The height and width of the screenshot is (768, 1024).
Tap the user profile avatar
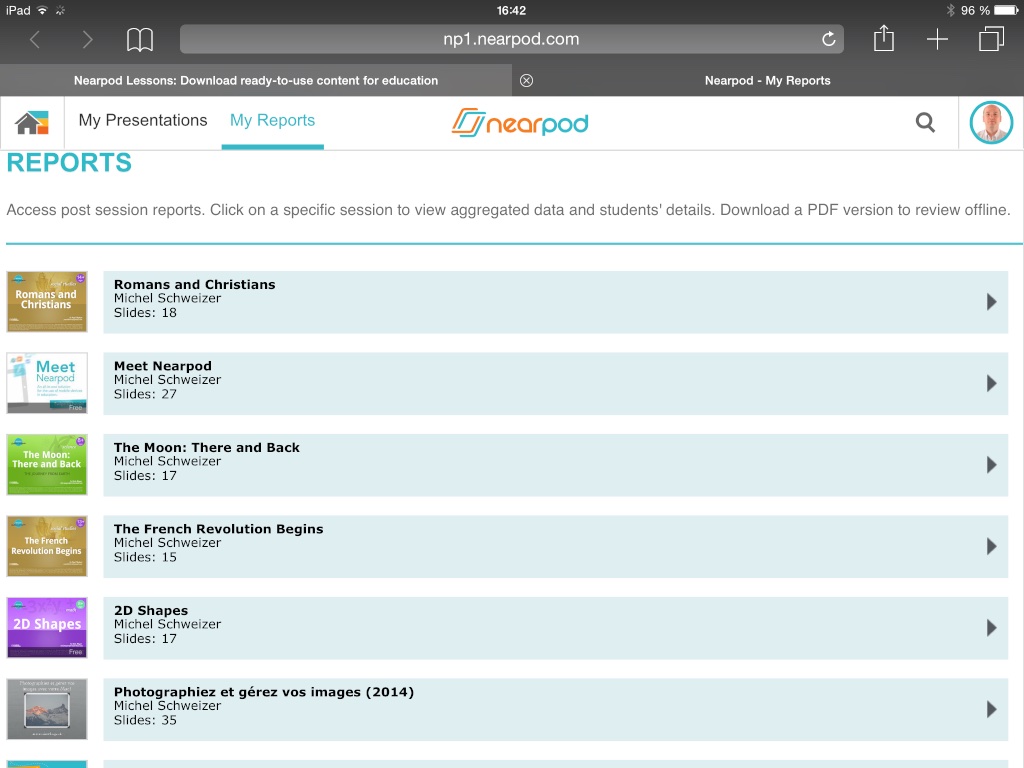[991, 123]
